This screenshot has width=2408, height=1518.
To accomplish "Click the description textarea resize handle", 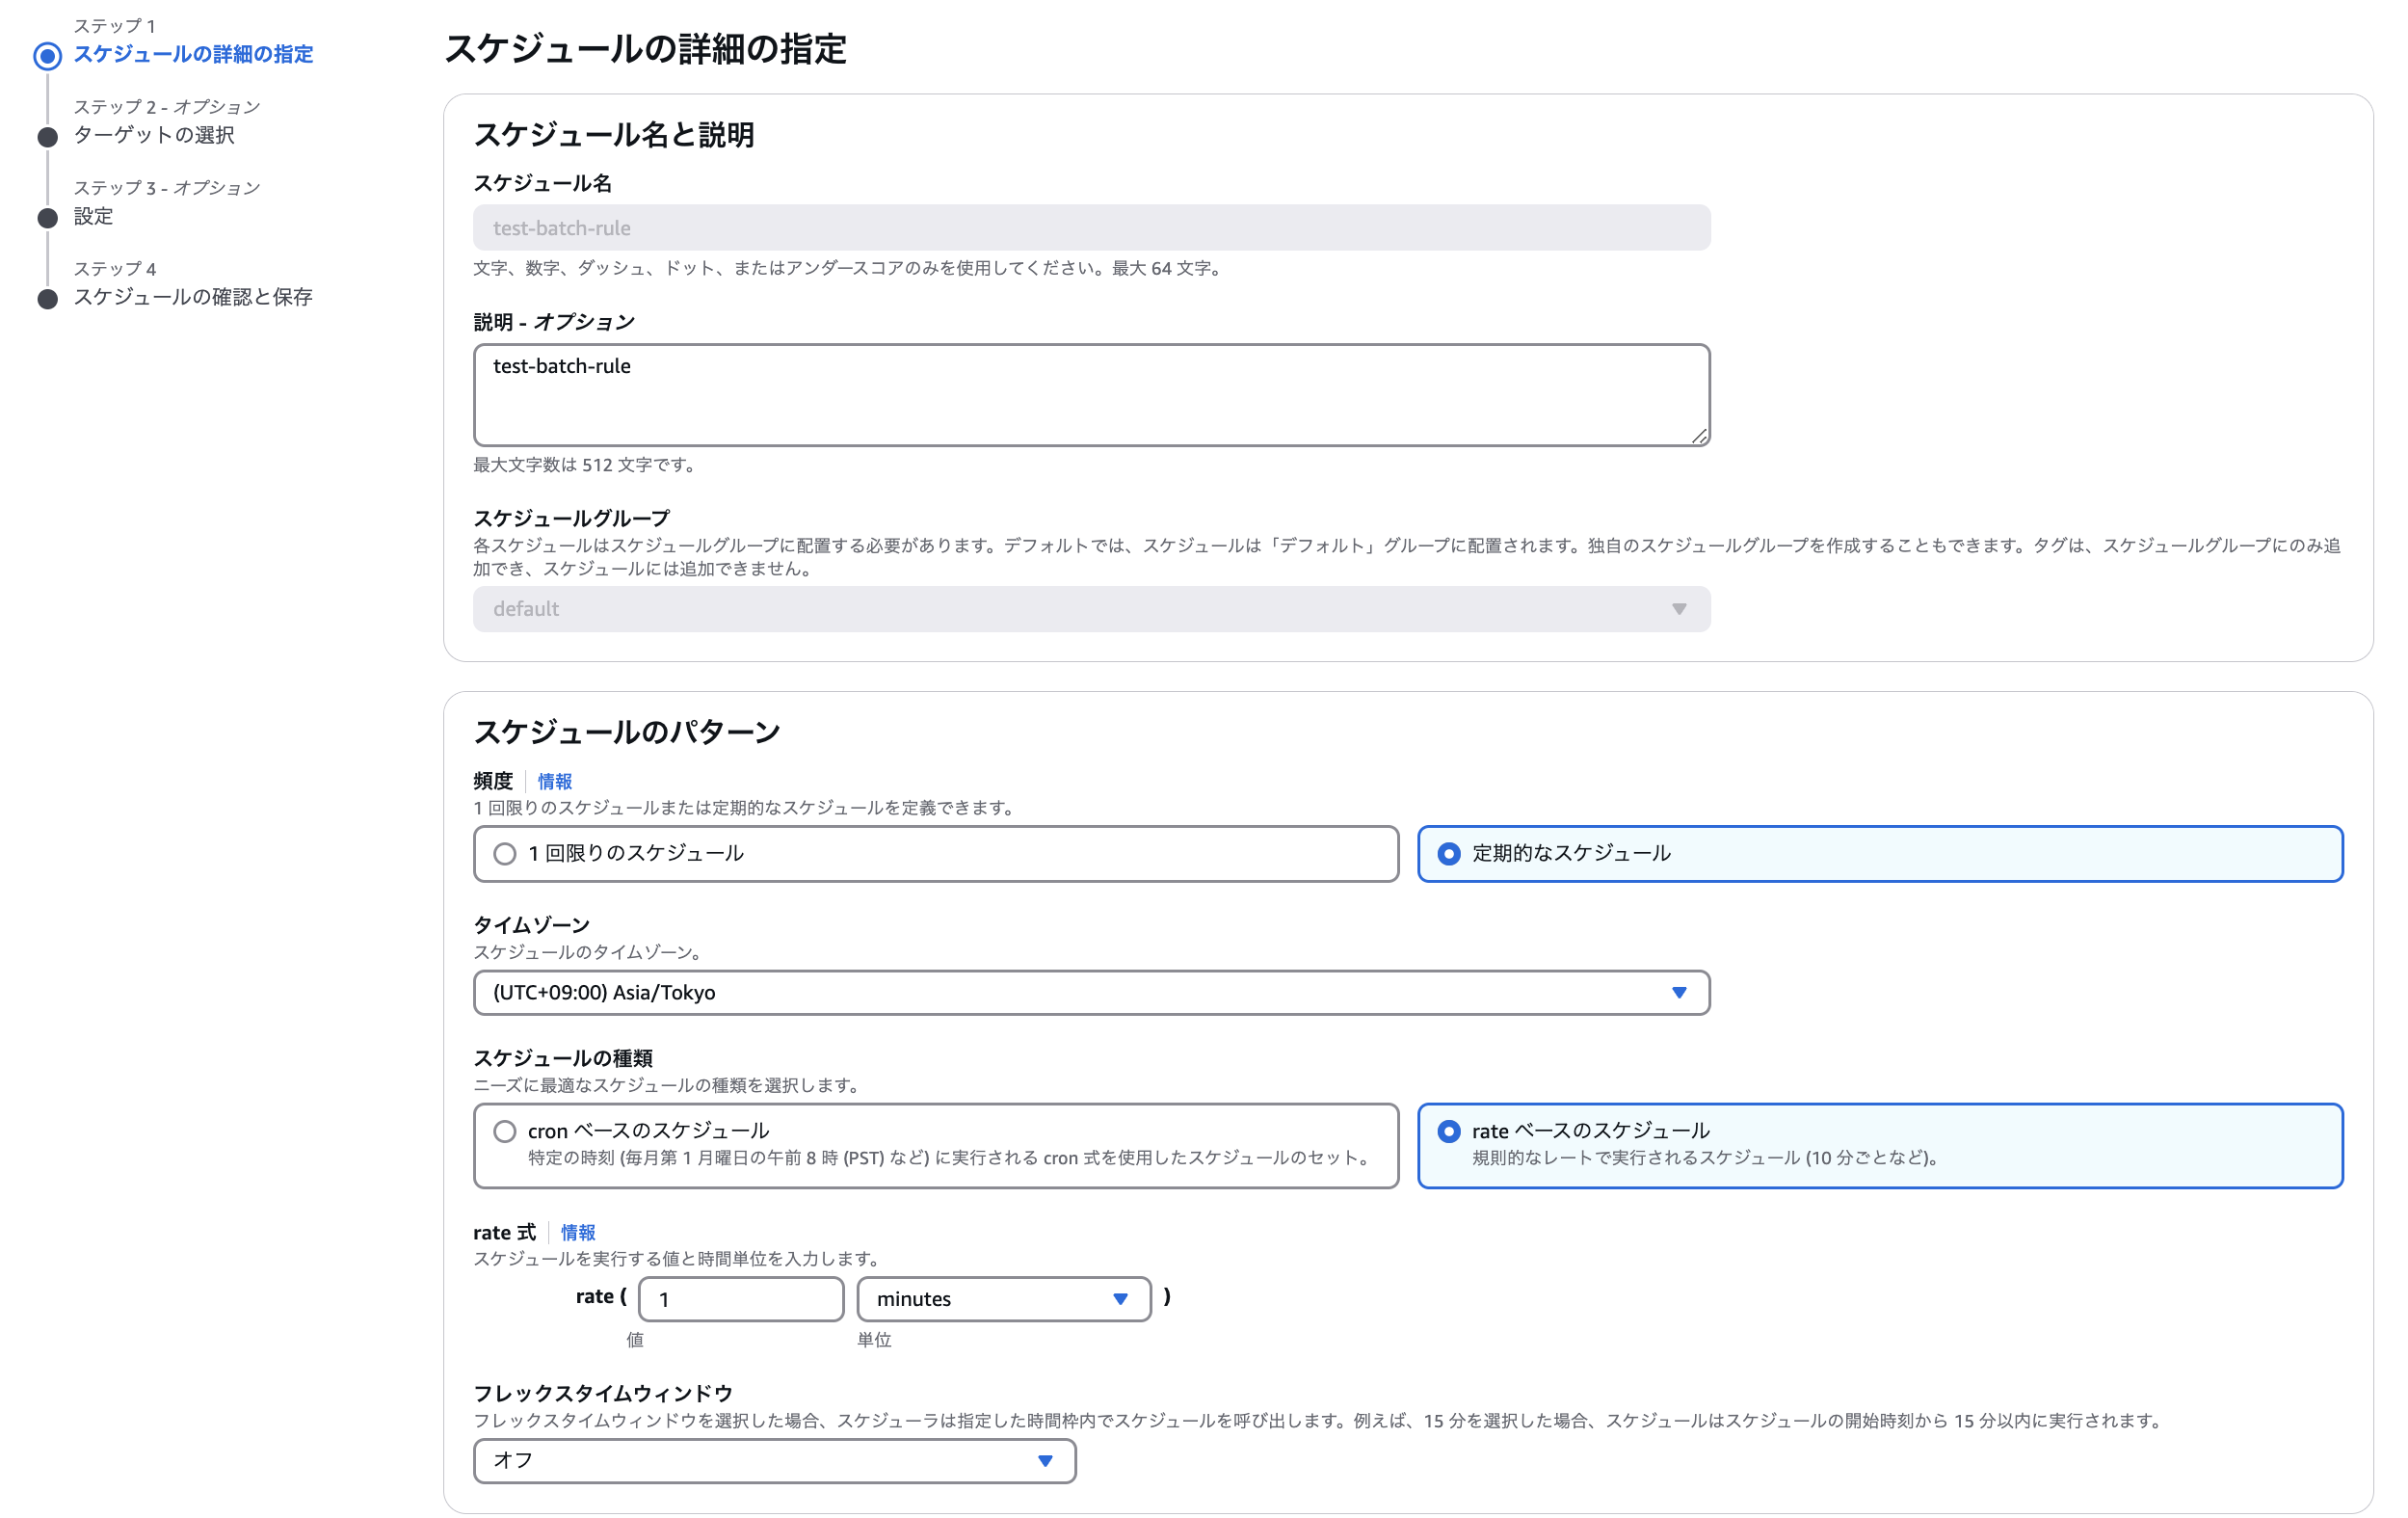I will (x=1699, y=436).
